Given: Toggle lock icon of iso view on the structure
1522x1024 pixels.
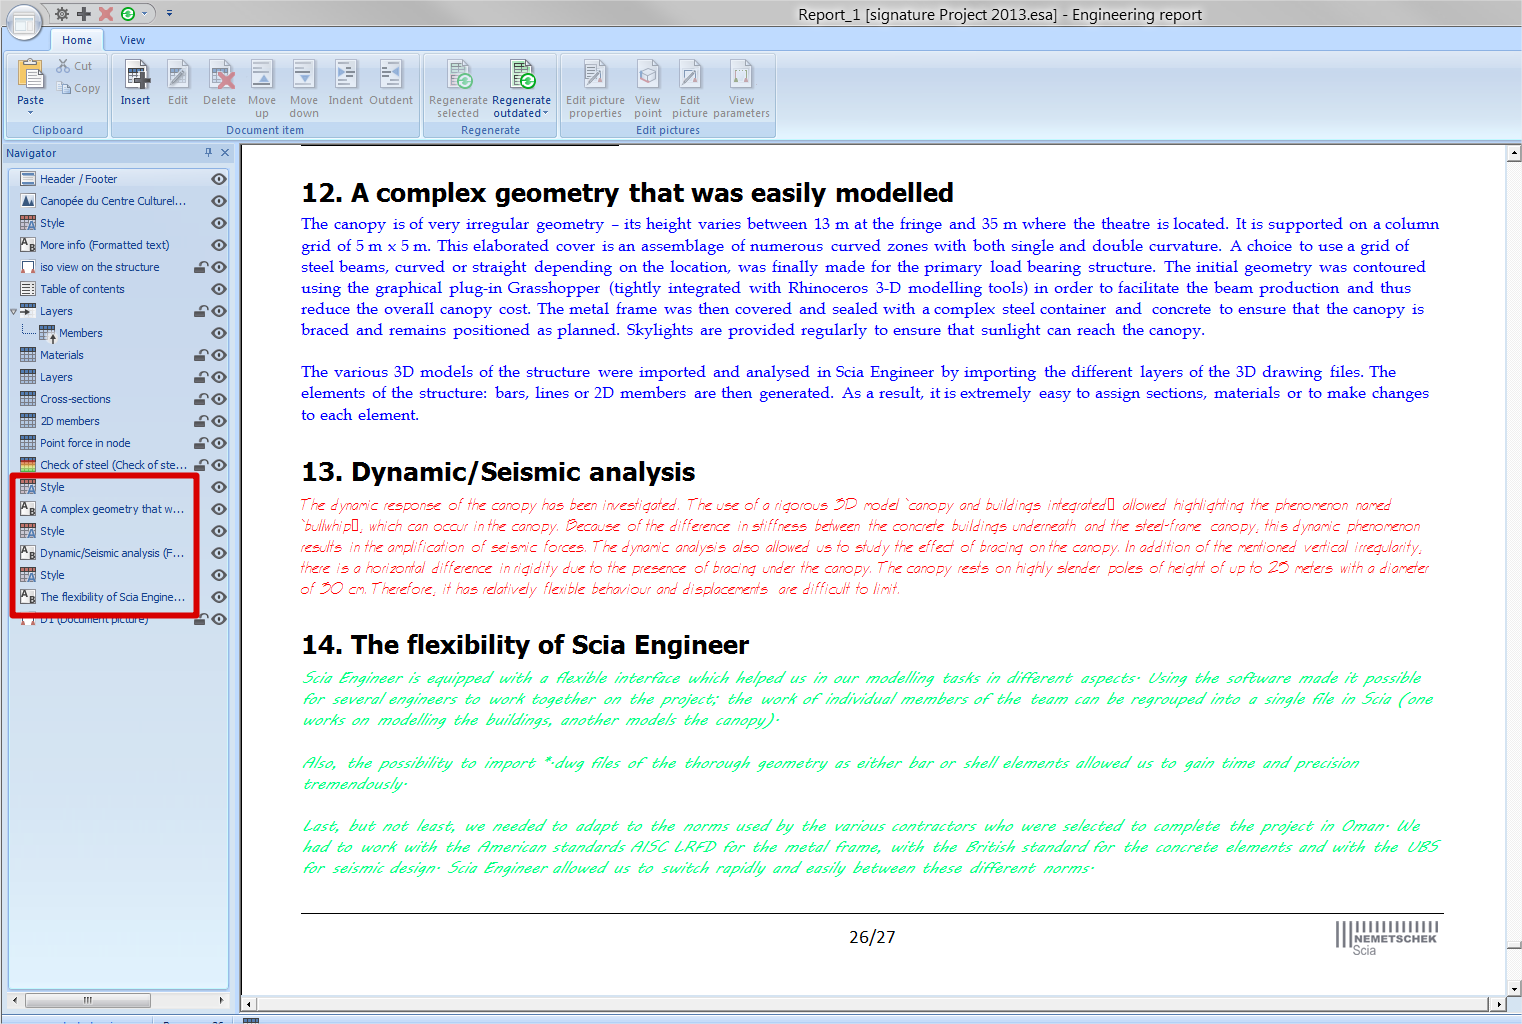Looking at the screenshot, I should [201, 267].
